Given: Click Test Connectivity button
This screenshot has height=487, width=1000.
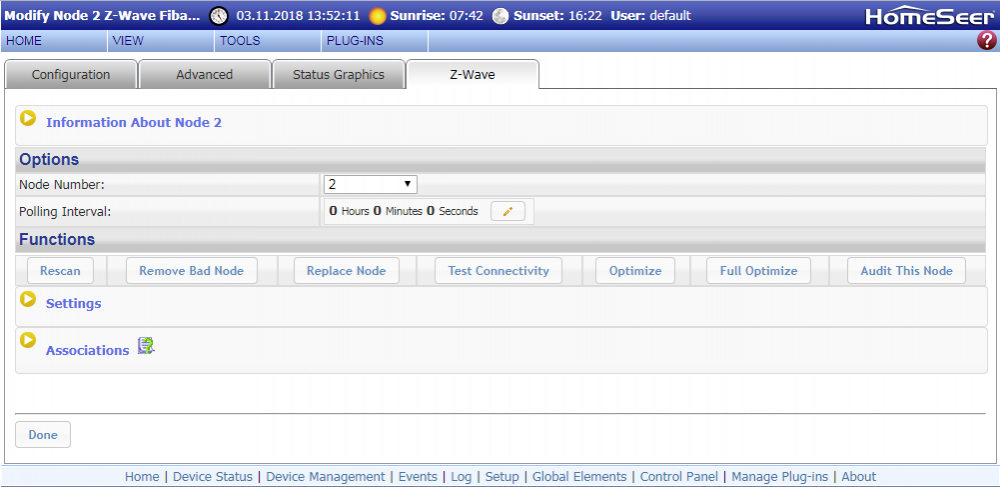Looking at the screenshot, I should click(x=498, y=271).
